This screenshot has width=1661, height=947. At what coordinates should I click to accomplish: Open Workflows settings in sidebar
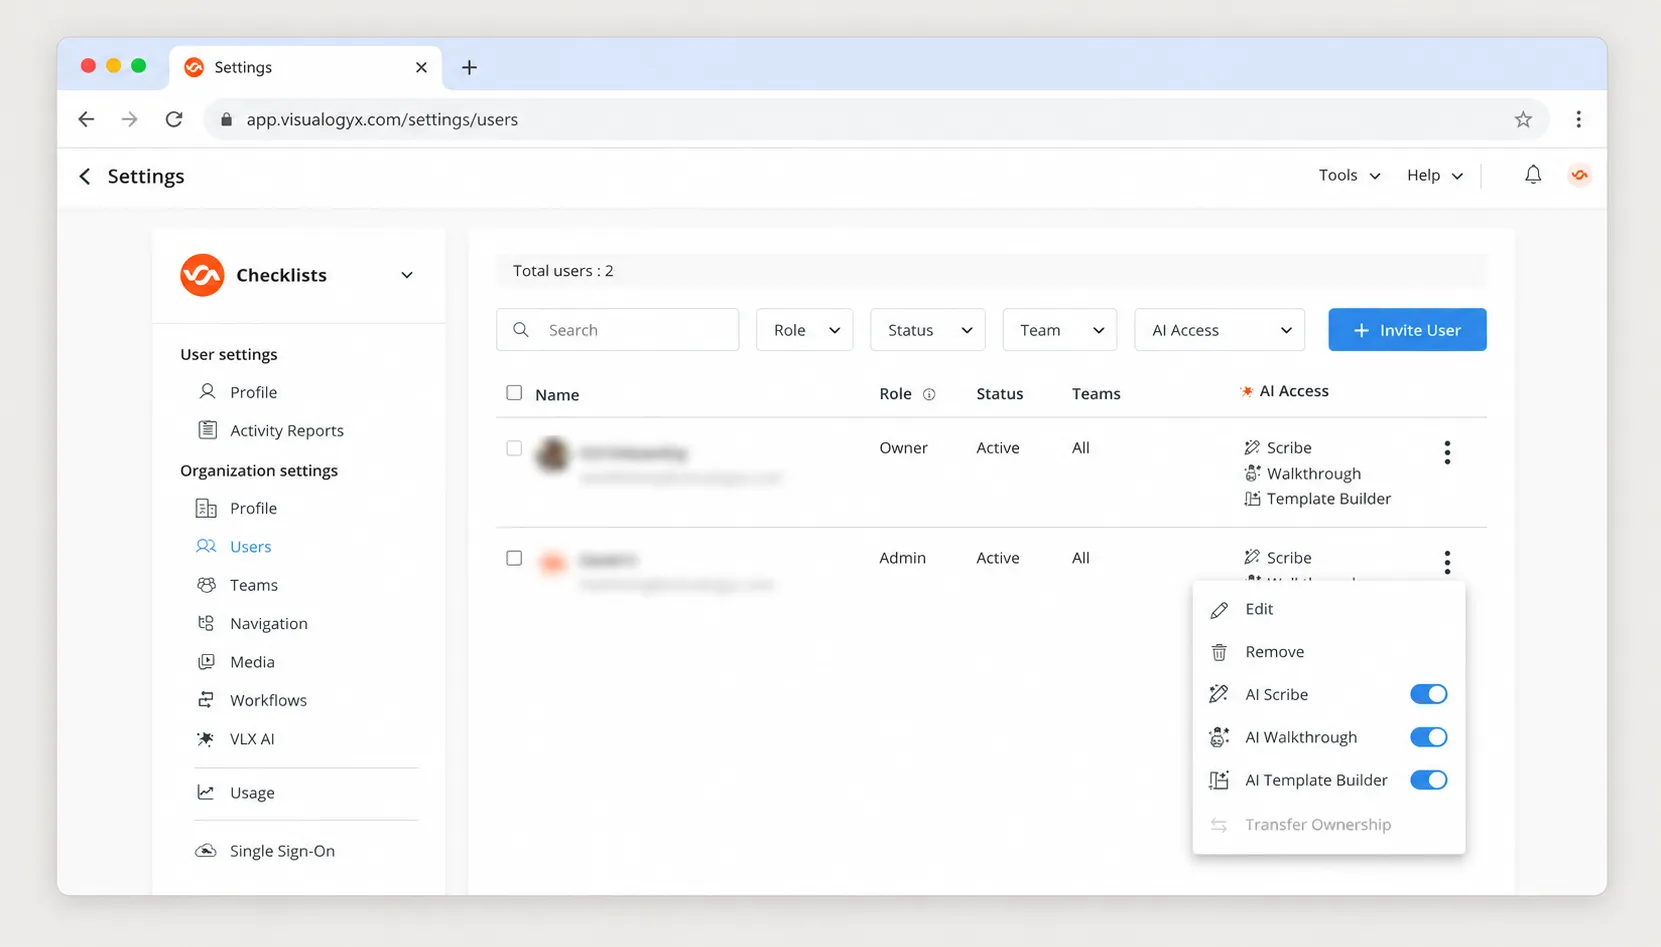tap(268, 700)
